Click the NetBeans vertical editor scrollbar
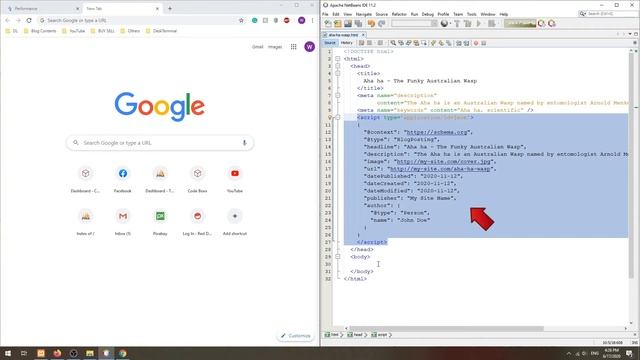The width and height of the screenshot is (640, 360). 631,166
